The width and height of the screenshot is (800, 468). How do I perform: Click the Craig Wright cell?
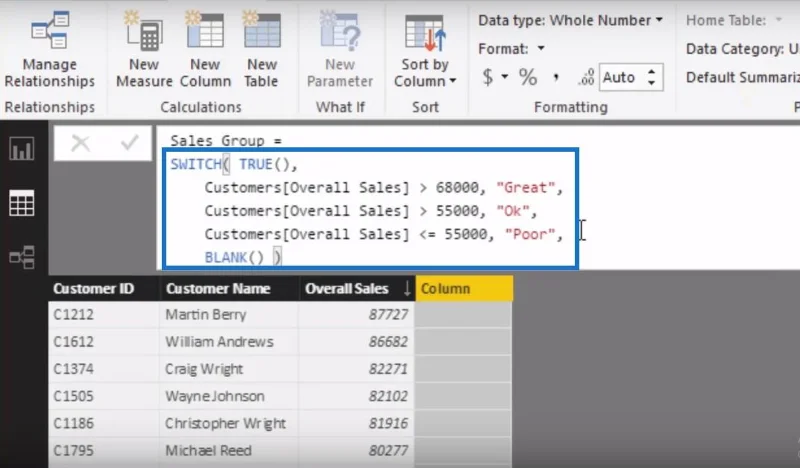click(x=229, y=368)
